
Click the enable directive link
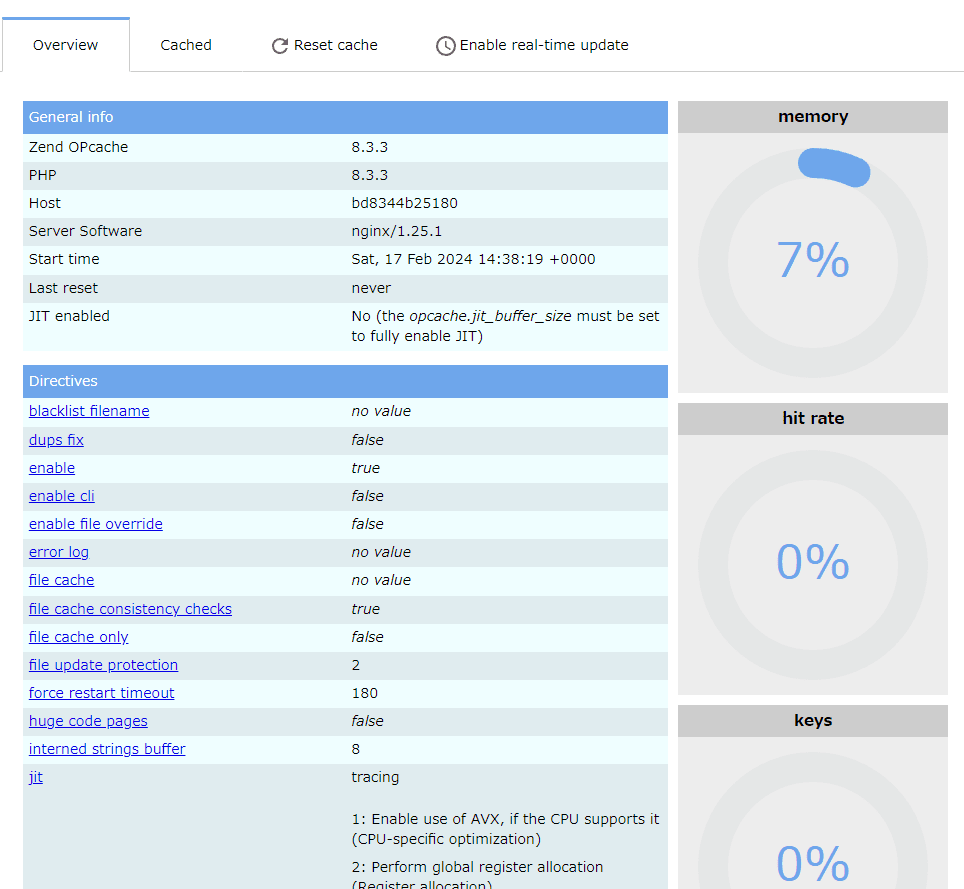pos(51,468)
